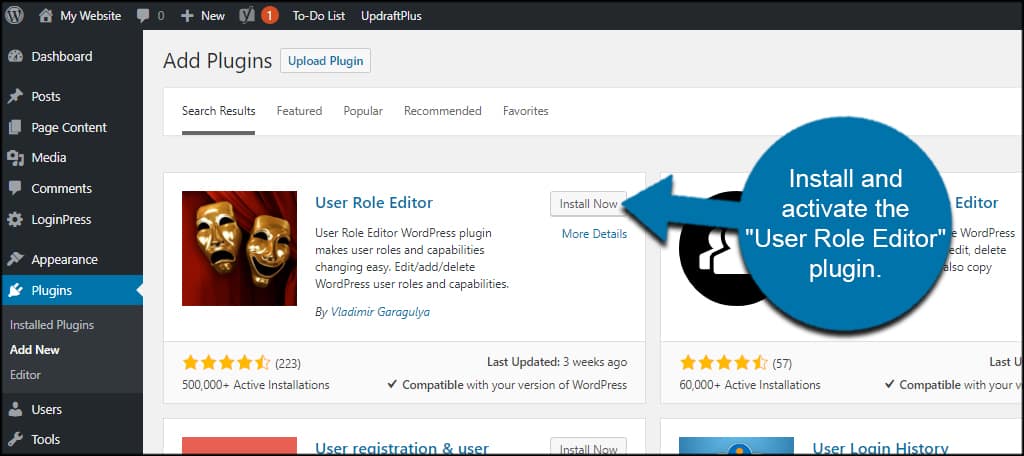Open To-Do List in the admin bar
This screenshot has height=456, width=1024.
pyautogui.click(x=319, y=16)
